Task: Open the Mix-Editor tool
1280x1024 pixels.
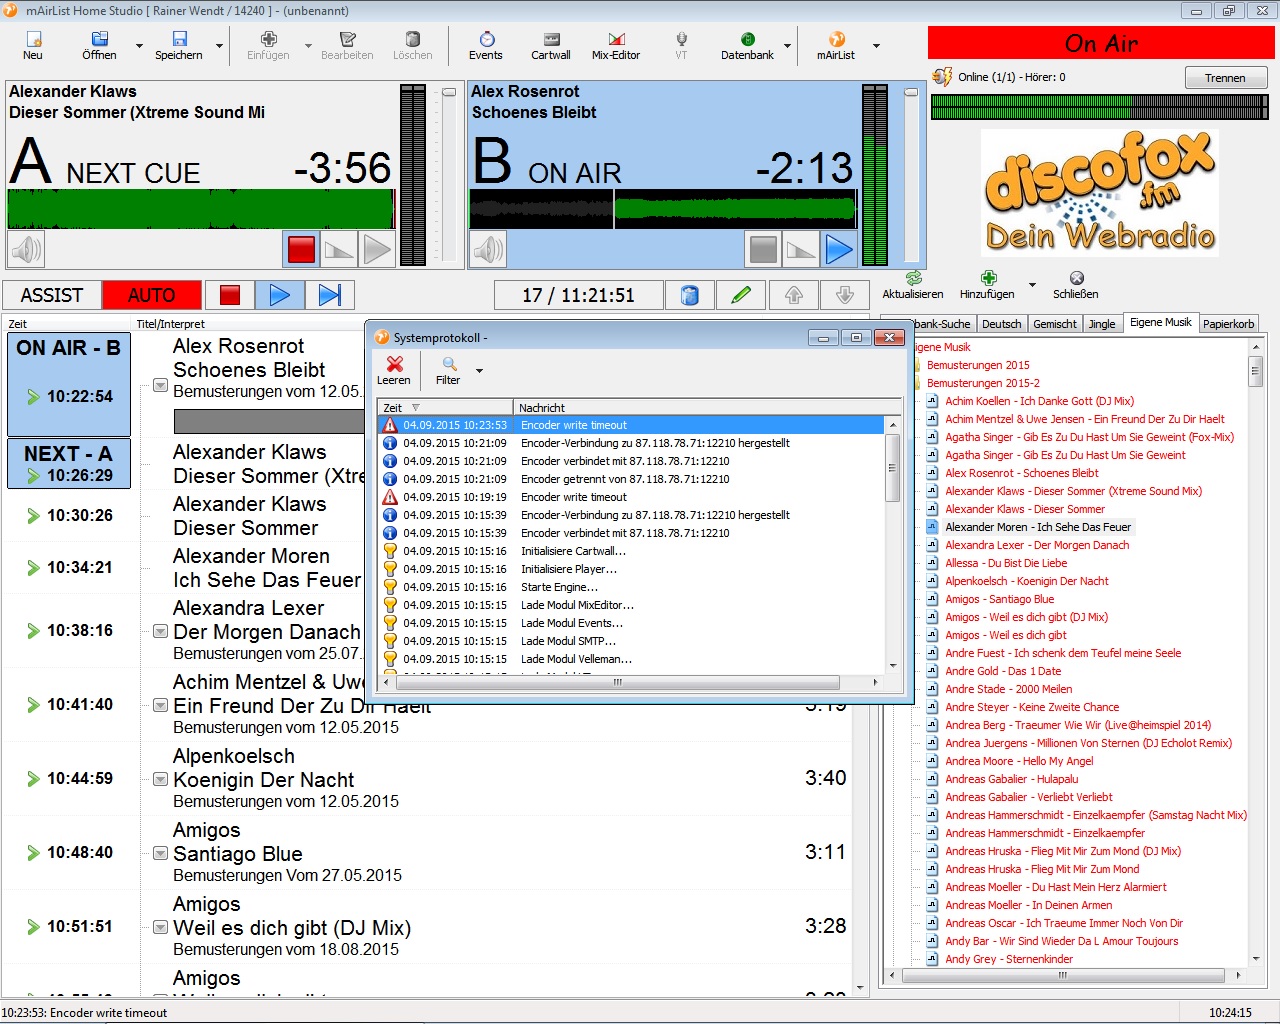Action: 615,45
